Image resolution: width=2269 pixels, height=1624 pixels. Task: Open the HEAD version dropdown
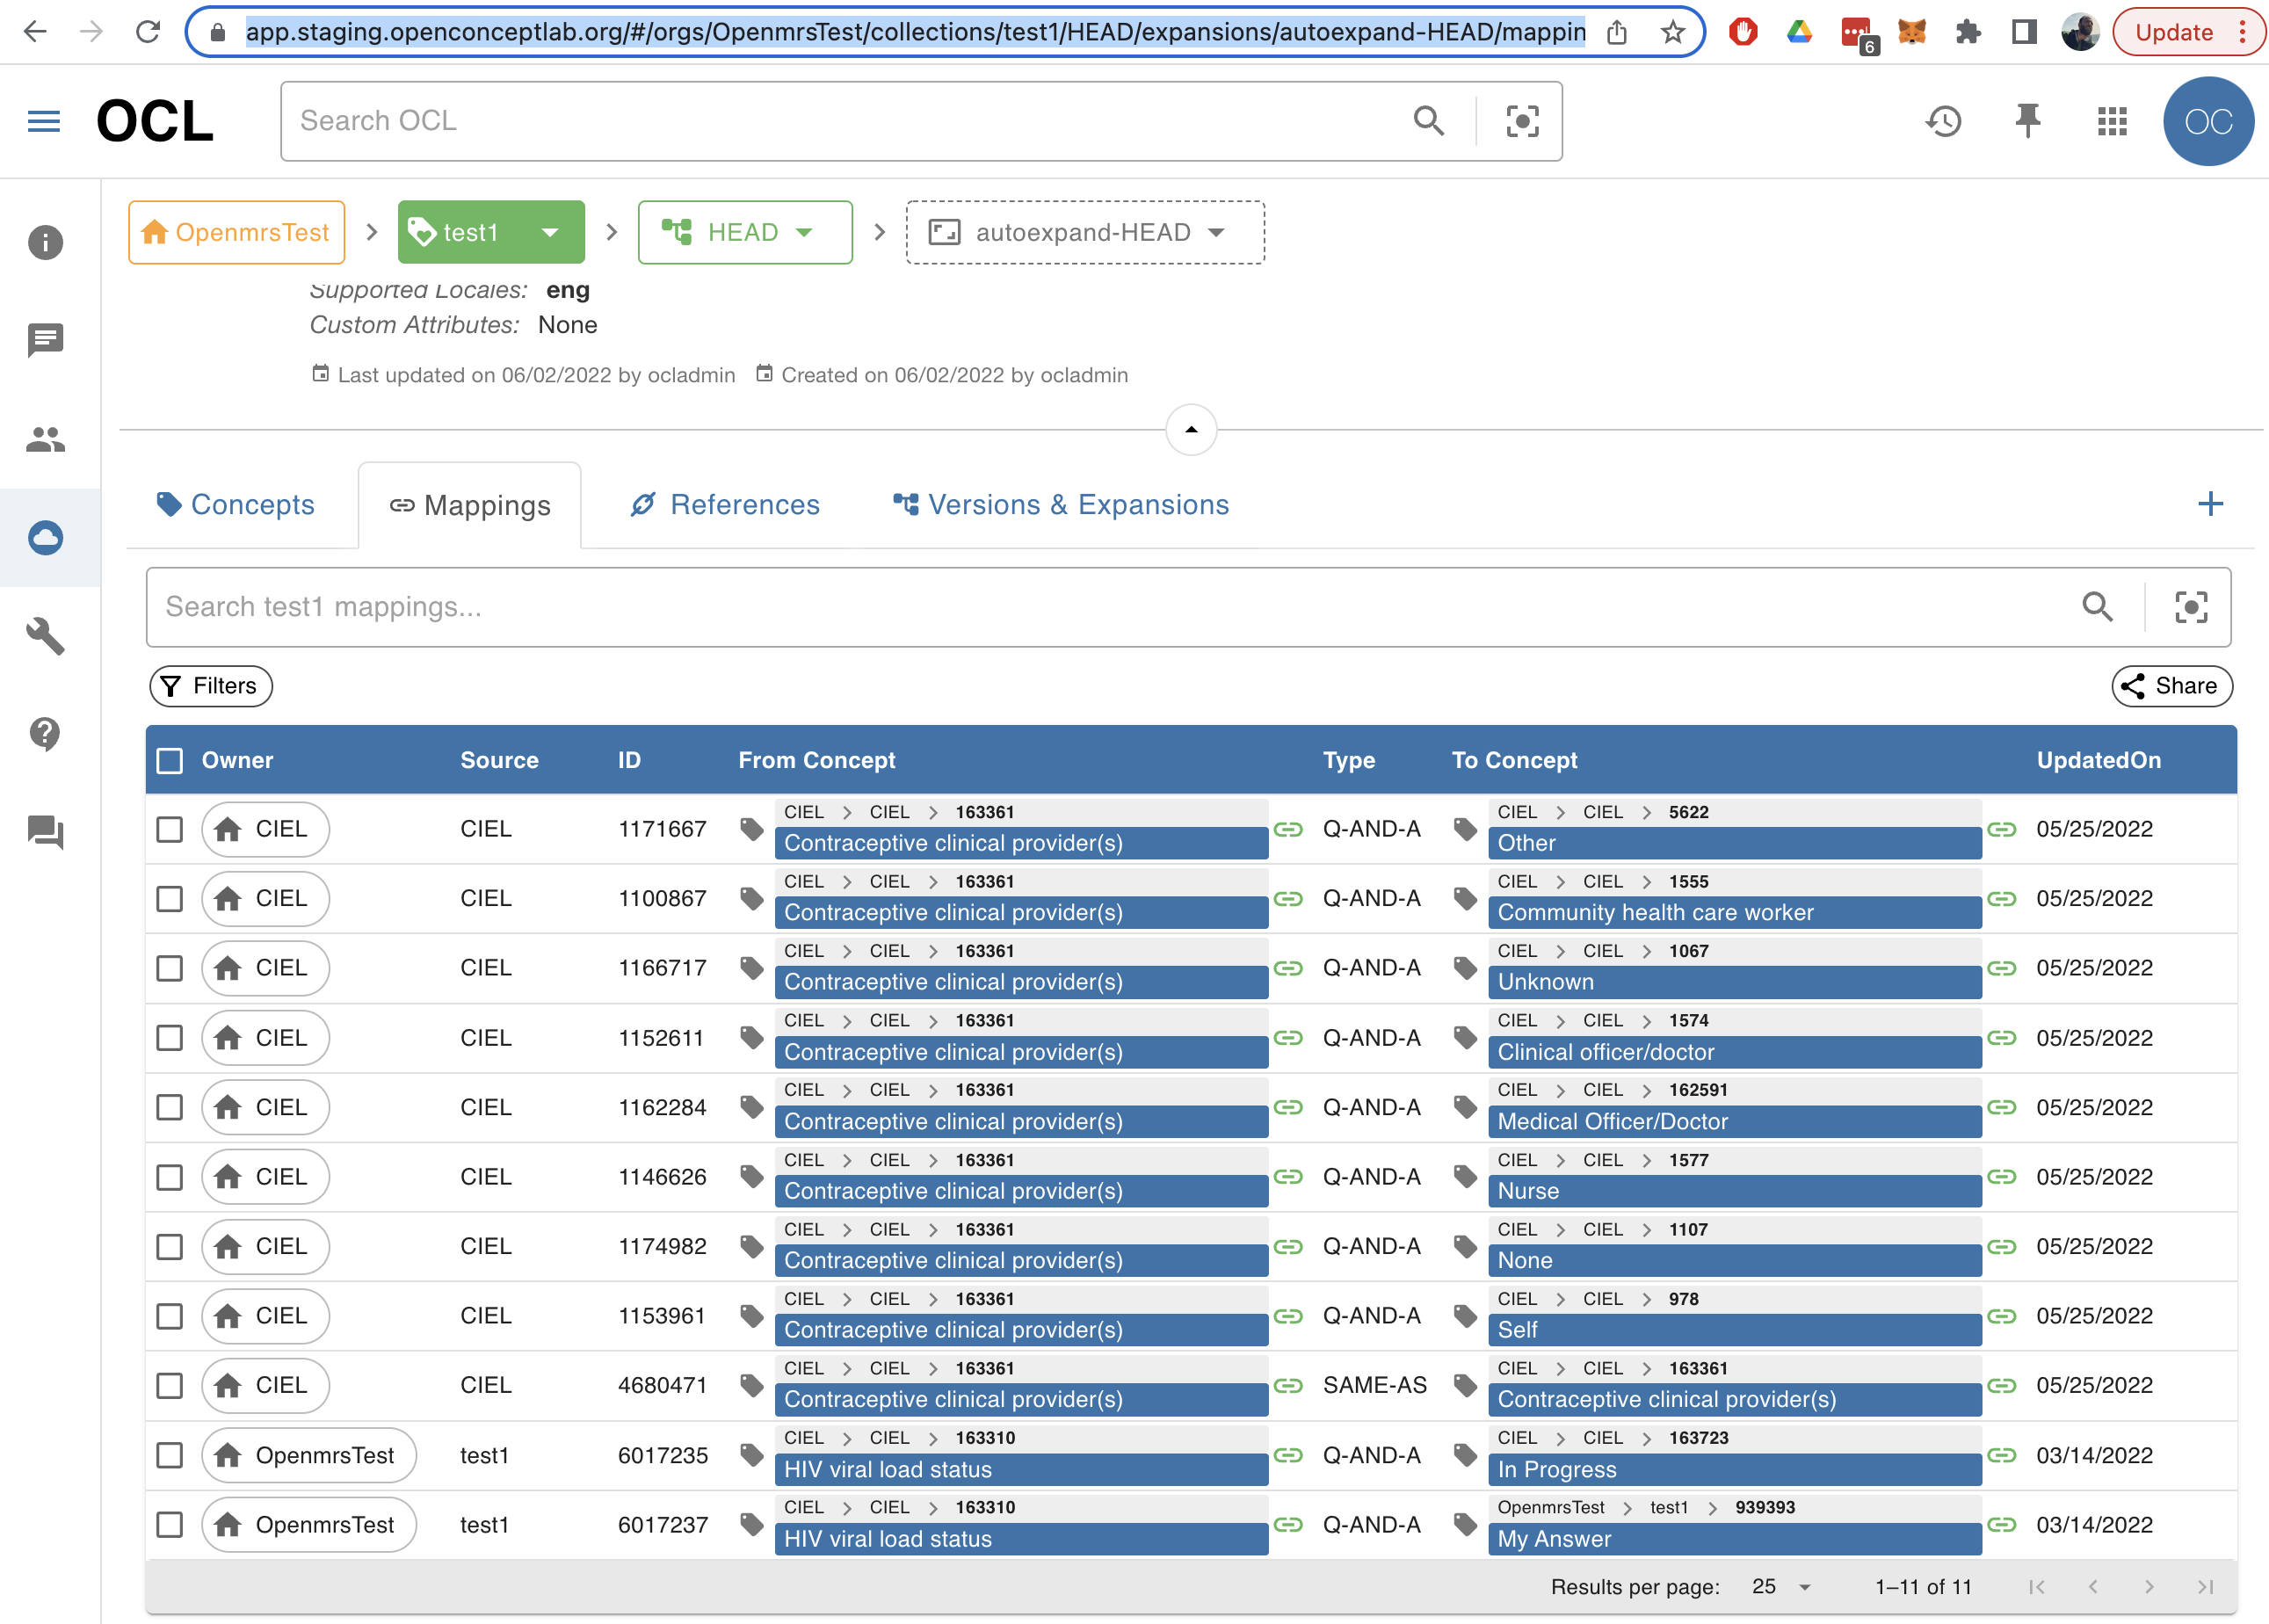click(x=805, y=232)
